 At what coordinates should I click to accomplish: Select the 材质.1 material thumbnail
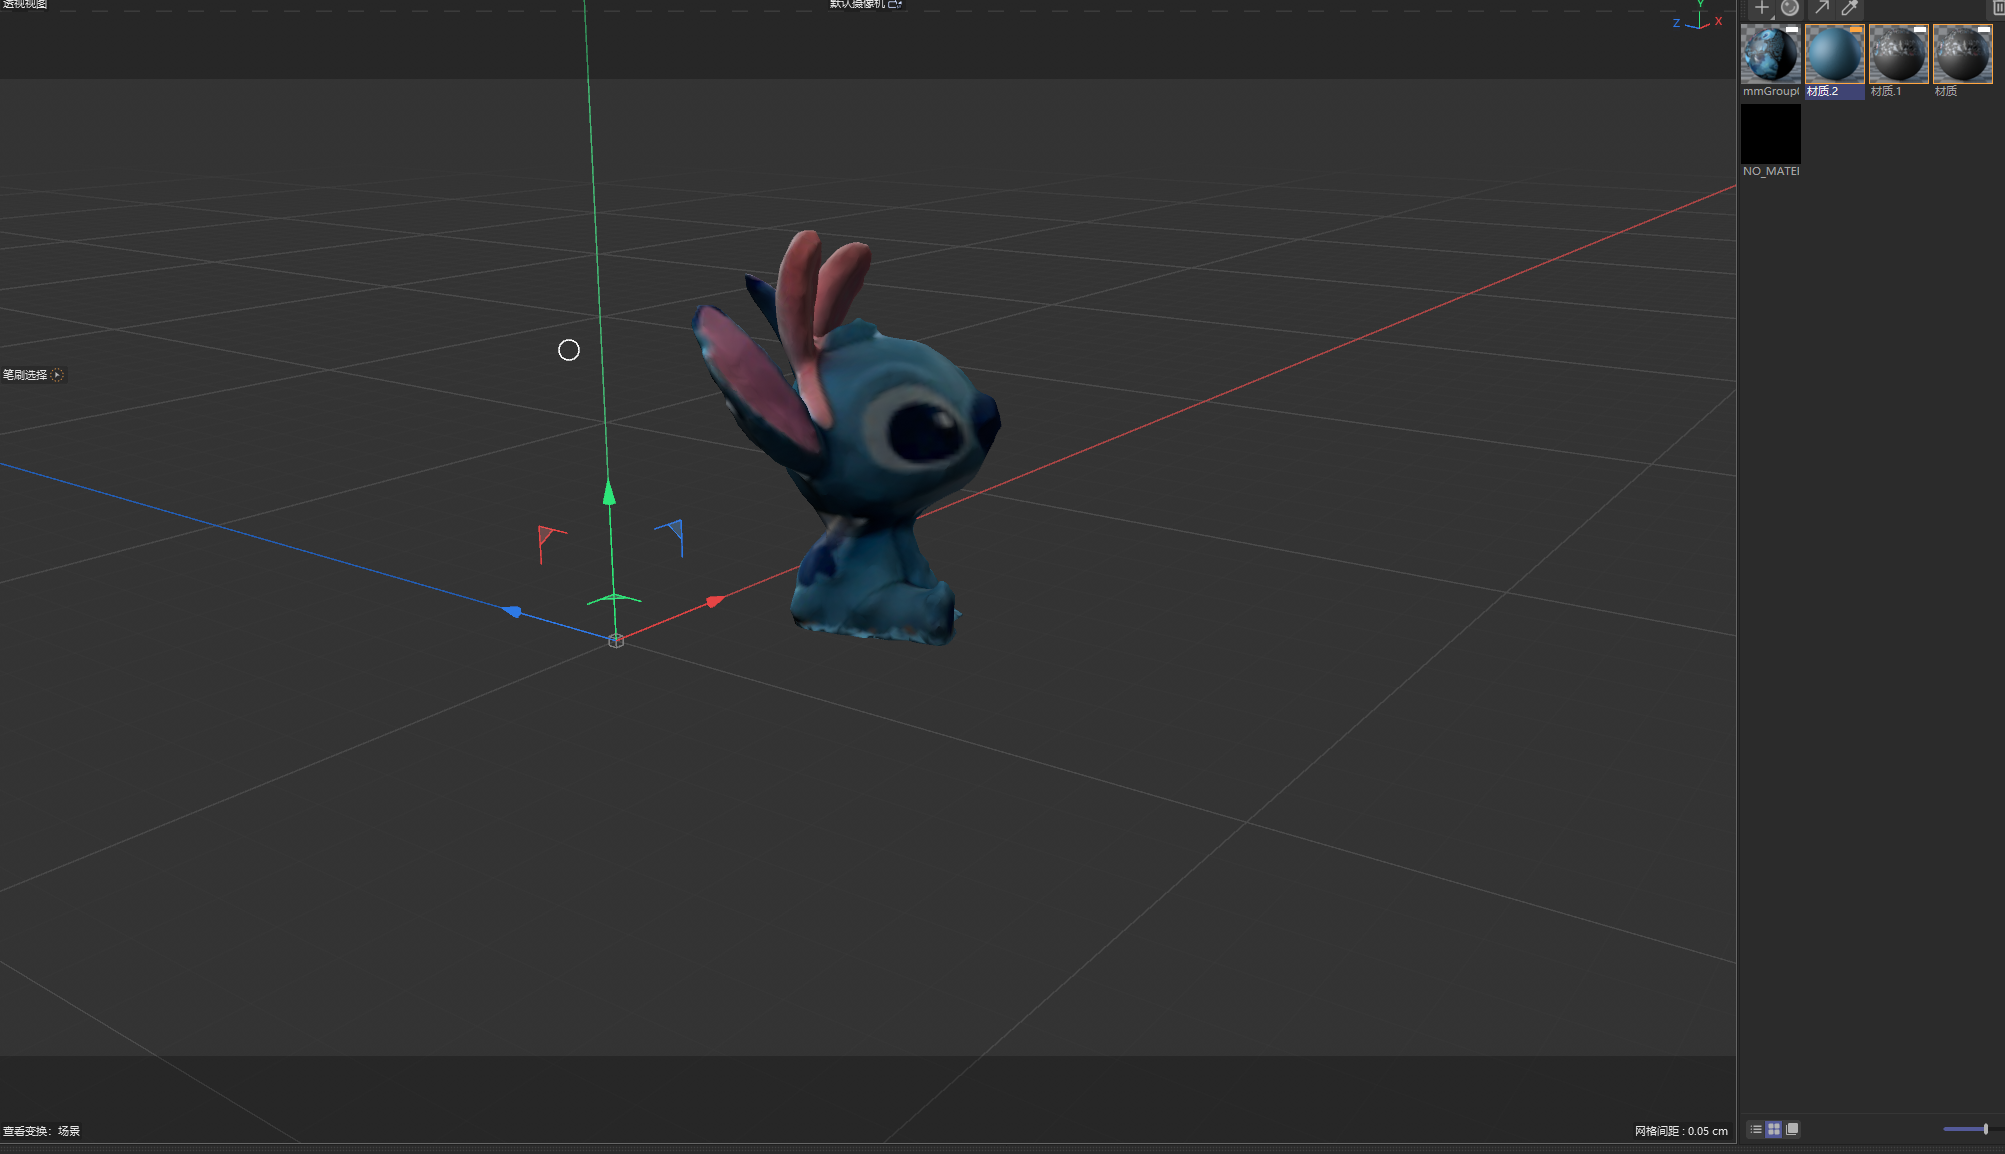[1898, 54]
